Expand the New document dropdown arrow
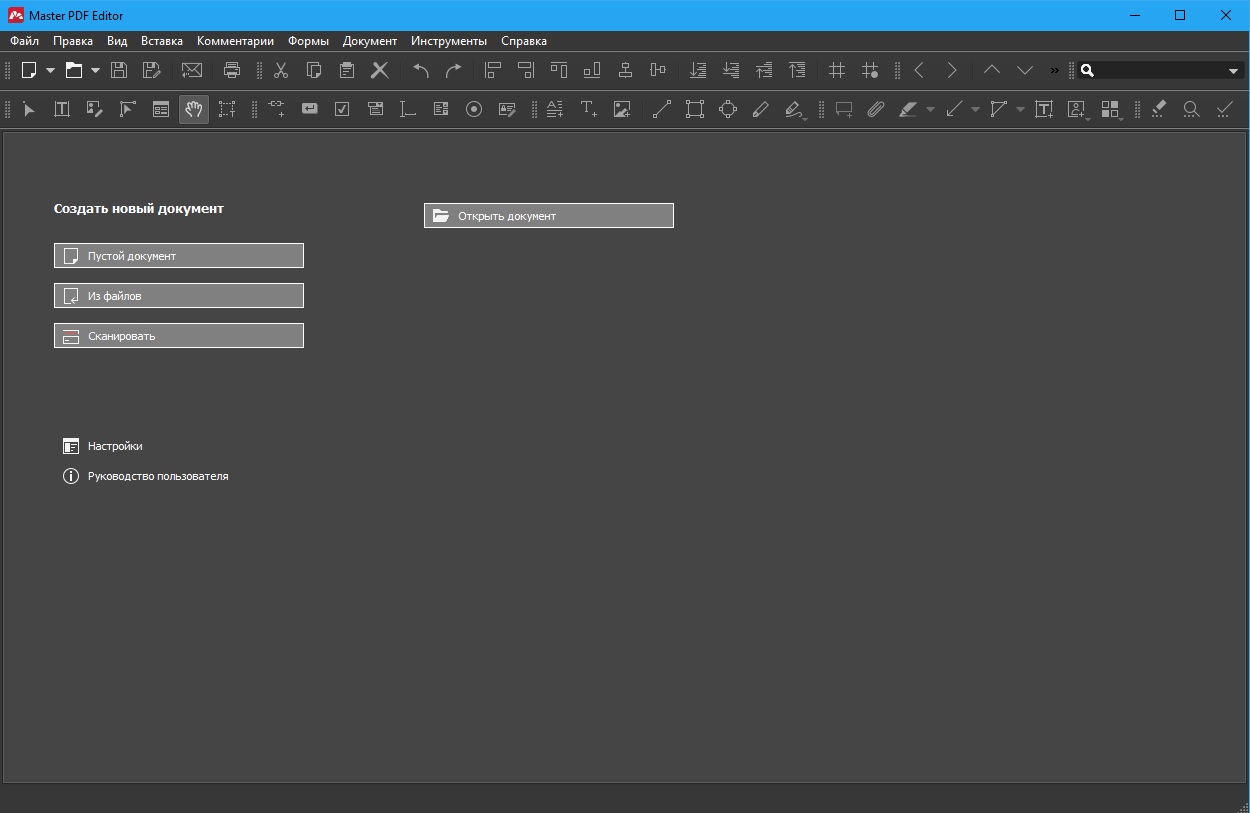Screen dimensions: 1250x813 pyautogui.click(x=50, y=70)
